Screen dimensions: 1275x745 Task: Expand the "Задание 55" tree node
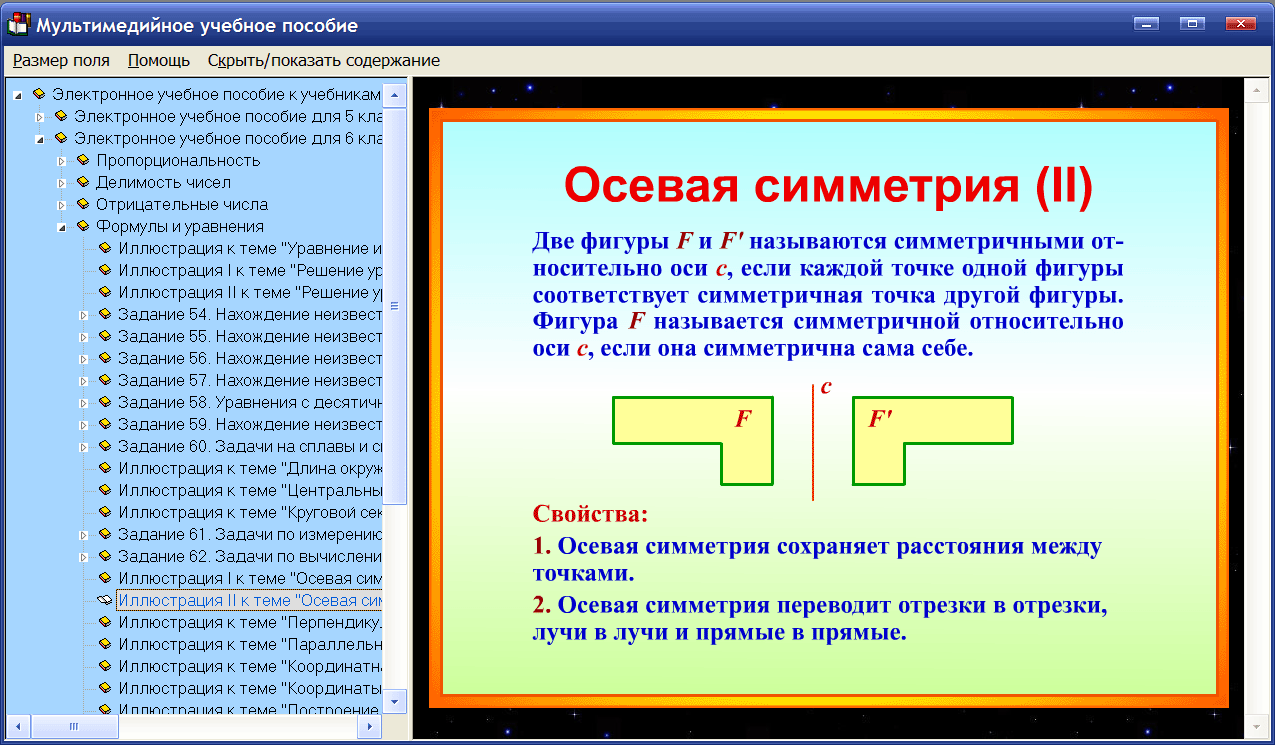(84, 336)
